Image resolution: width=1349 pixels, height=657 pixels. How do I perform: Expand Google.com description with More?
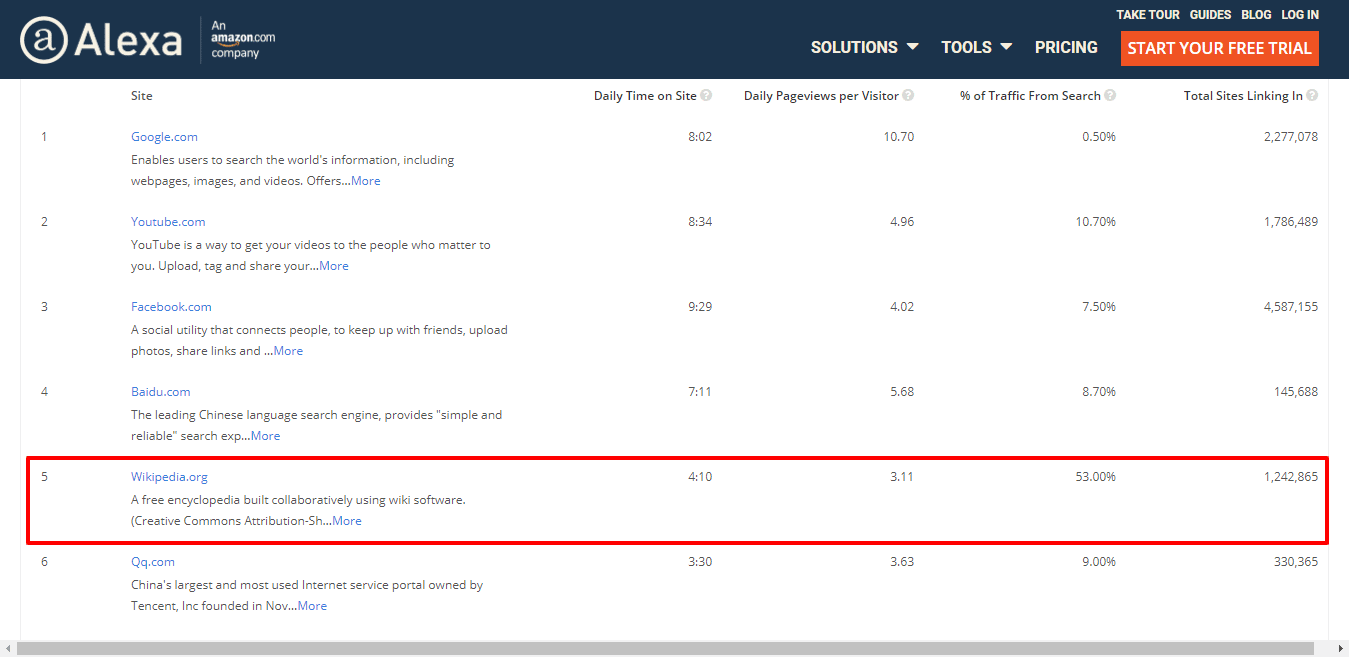pos(365,181)
